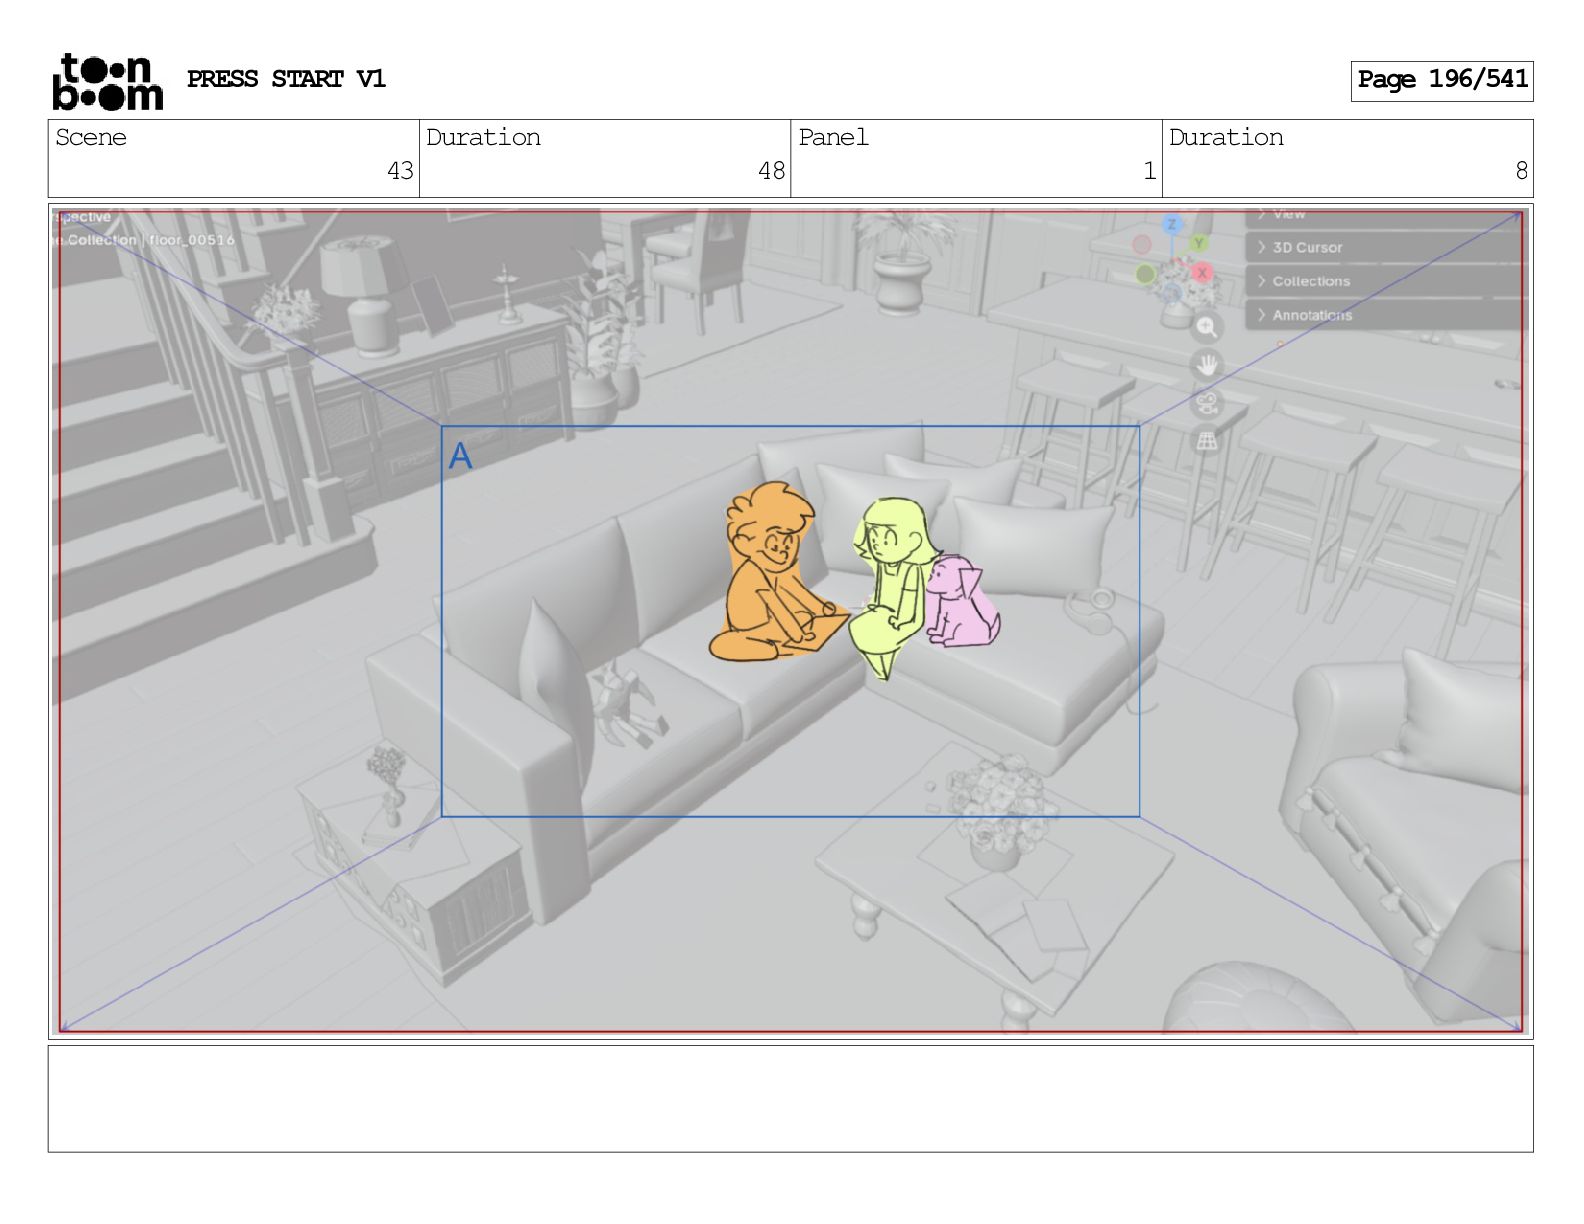Expand the View panel at the top
The height and width of the screenshot is (1224, 1584).
click(x=1386, y=216)
